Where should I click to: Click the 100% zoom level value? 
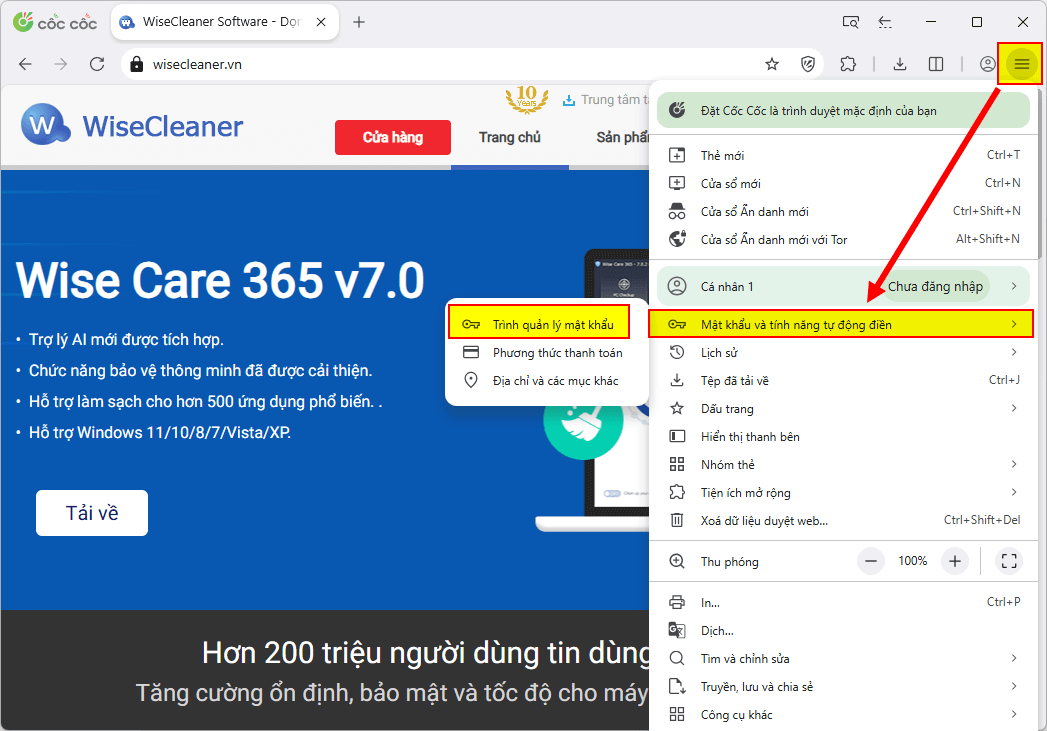913,561
